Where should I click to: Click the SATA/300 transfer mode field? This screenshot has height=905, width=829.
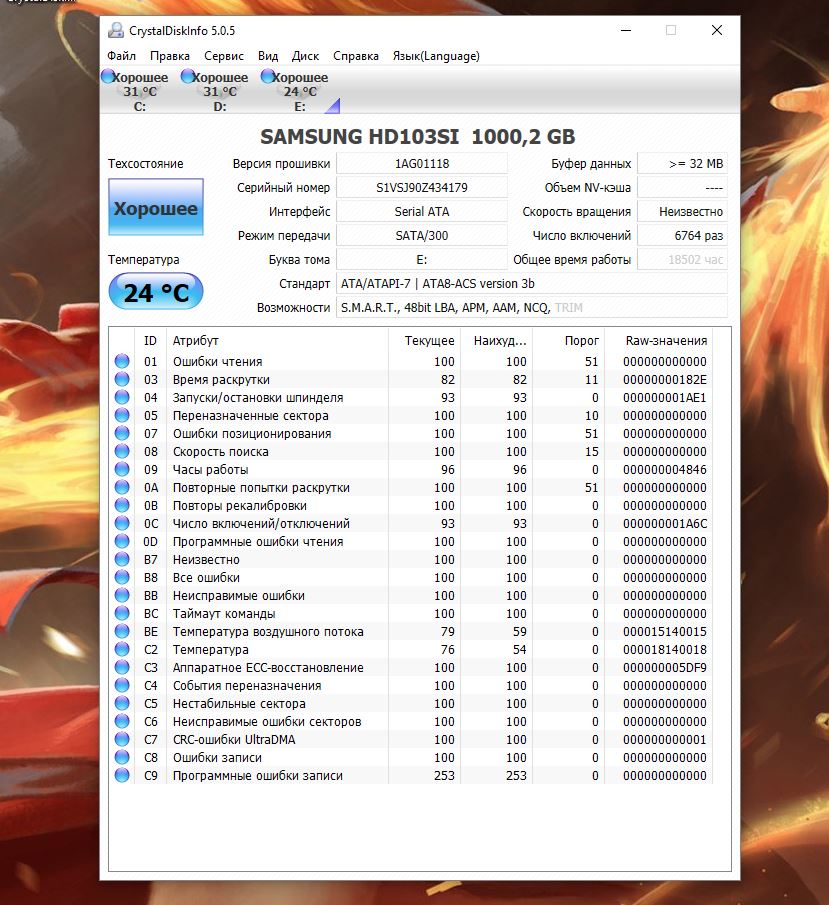[422, 235]
